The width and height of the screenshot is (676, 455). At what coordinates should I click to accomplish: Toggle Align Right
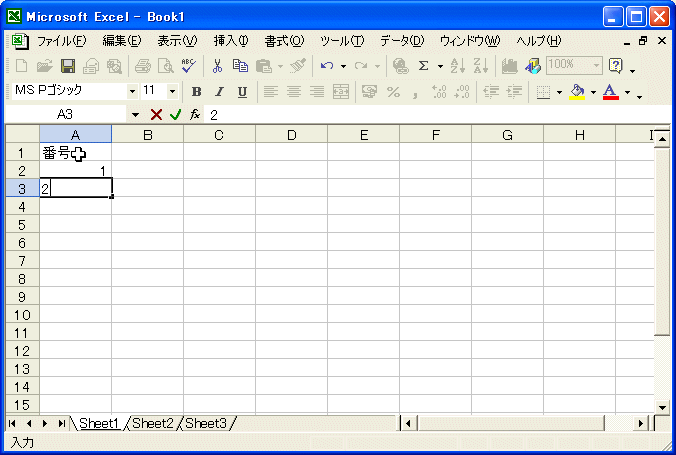coord(317,91)
